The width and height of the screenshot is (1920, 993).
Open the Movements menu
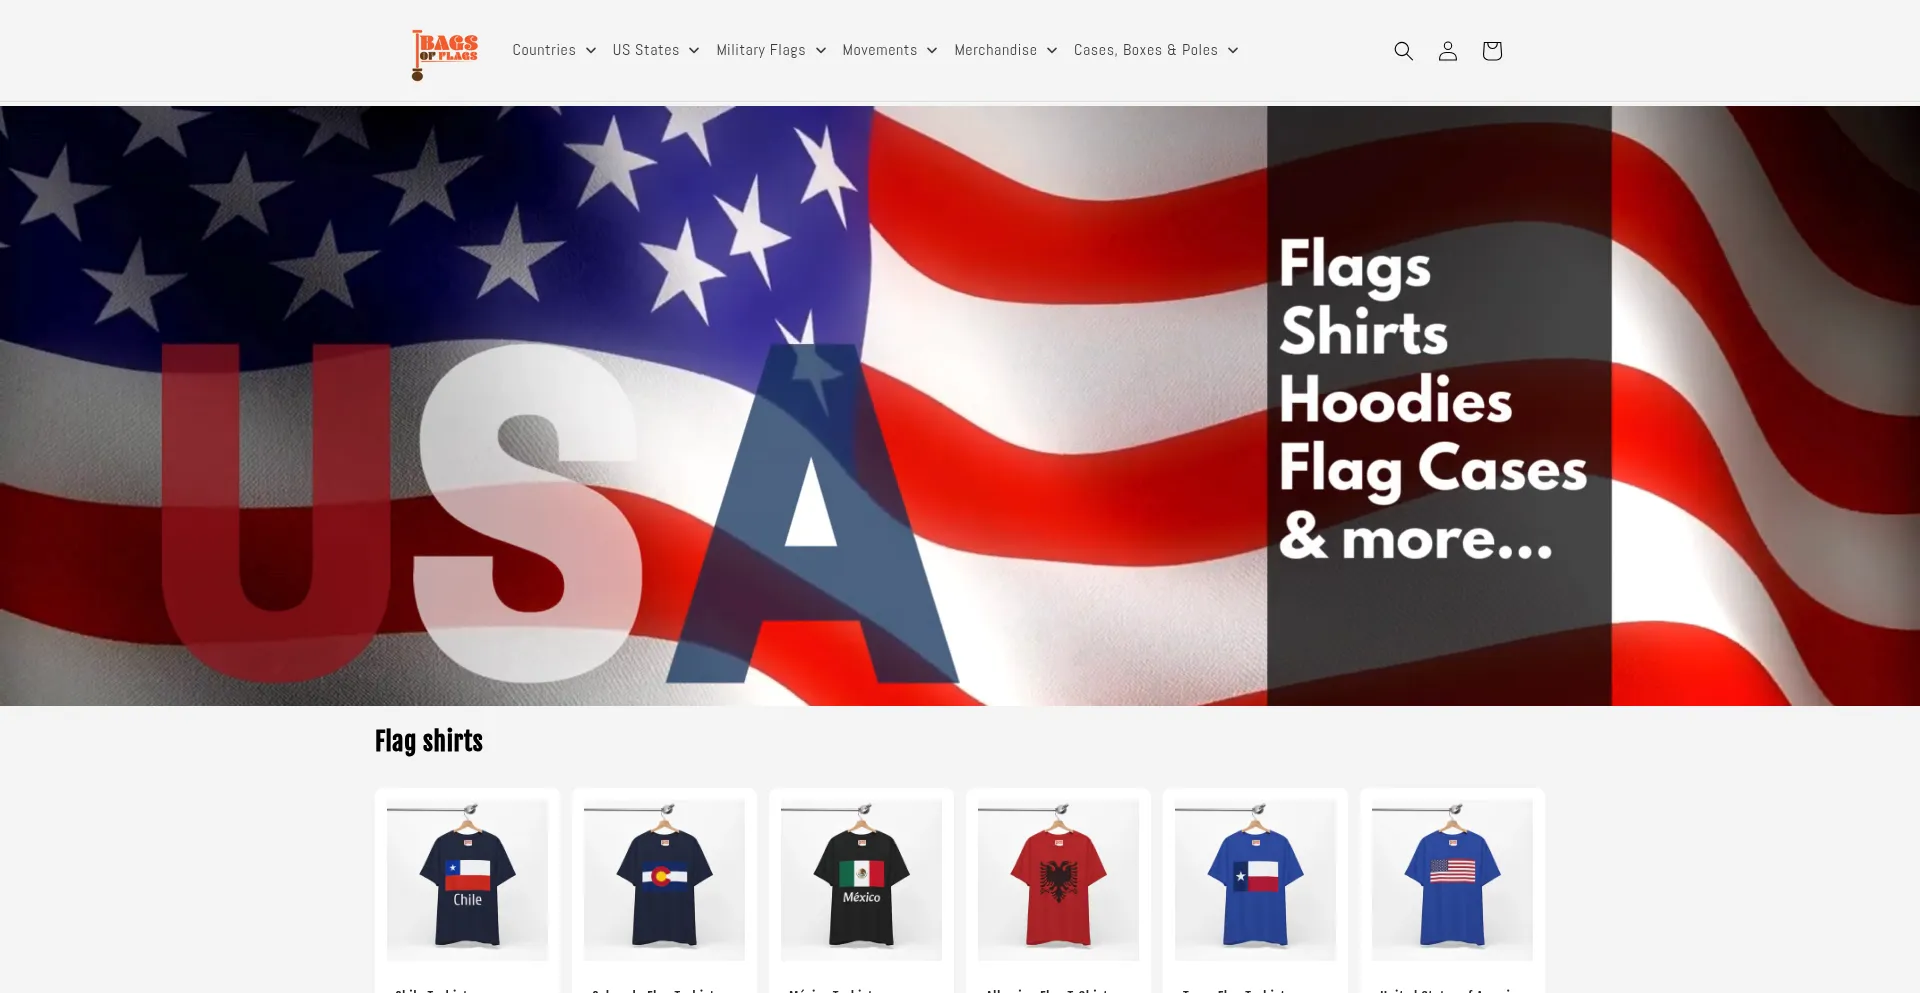click(890, 50)
